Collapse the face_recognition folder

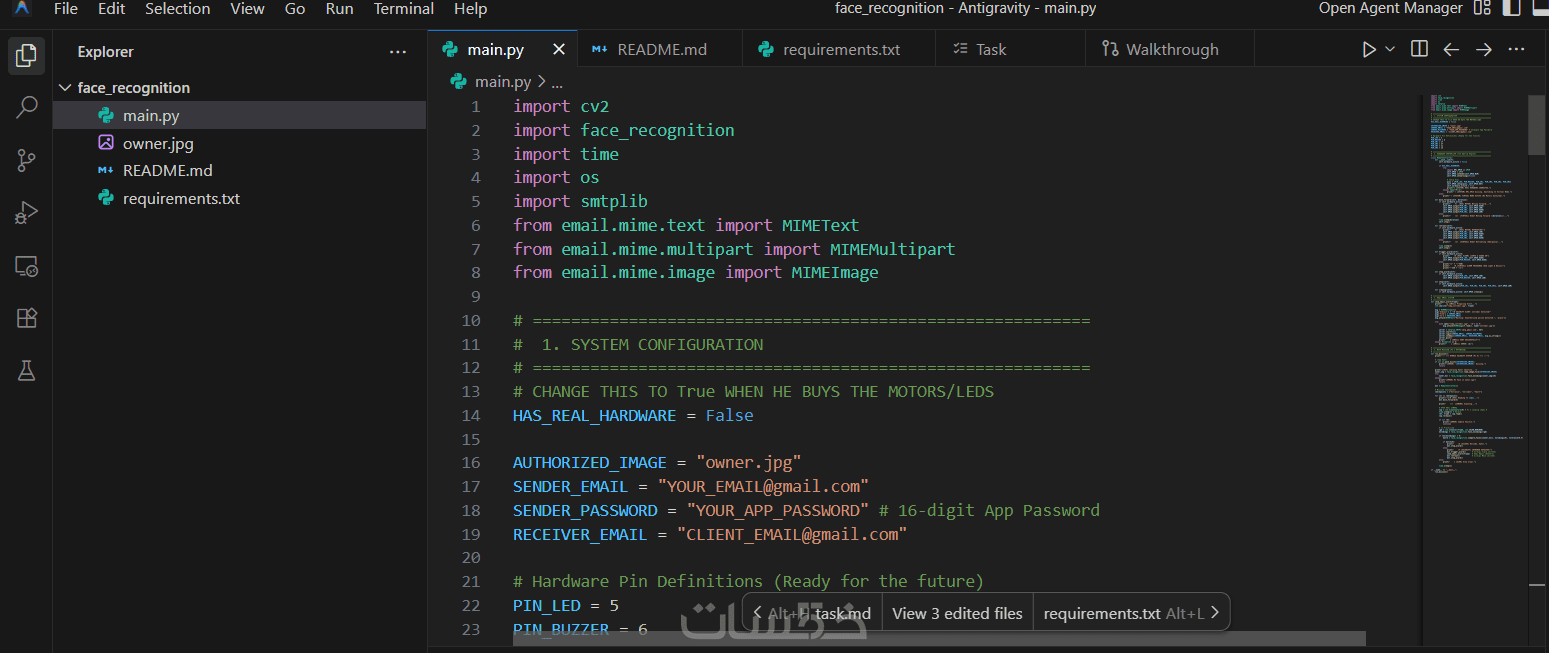(x=66, y=88)
